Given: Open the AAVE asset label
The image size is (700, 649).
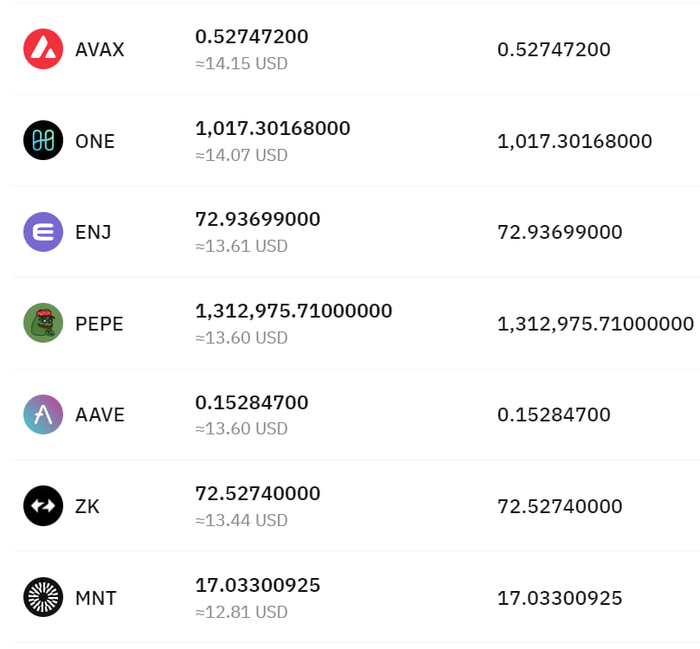Looking at the screenshot, I should tap(100, 415).
